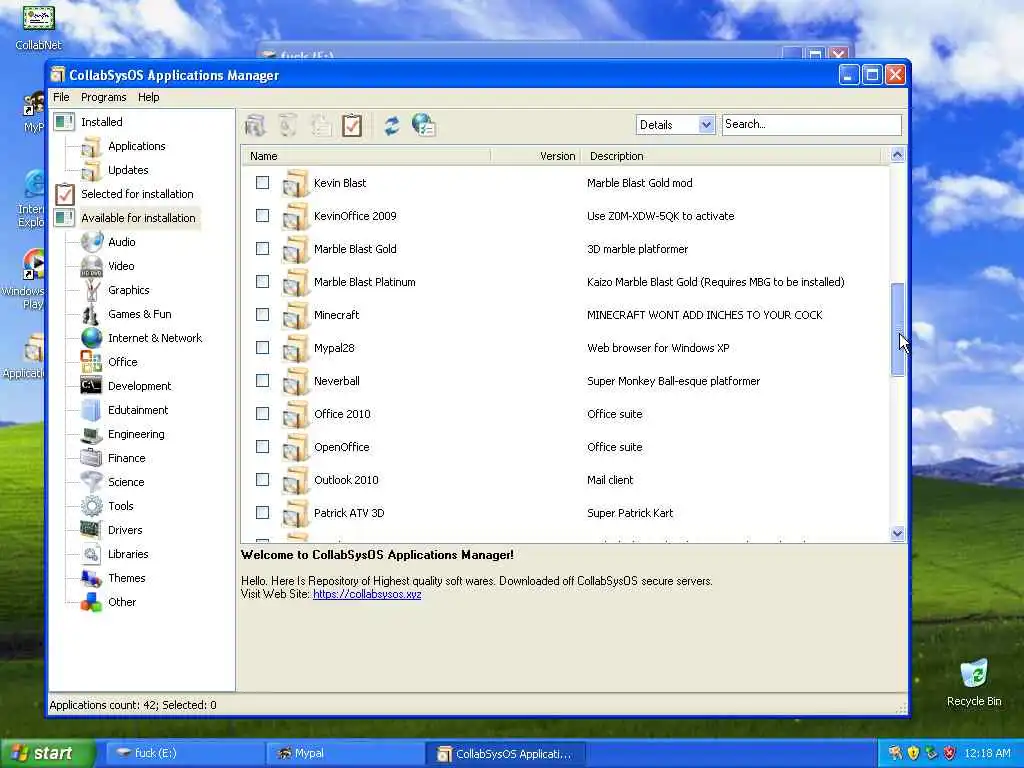Click the Search input field
Image resolution: width=1024 pixels, height=768 pixels.
pos(812,125)
